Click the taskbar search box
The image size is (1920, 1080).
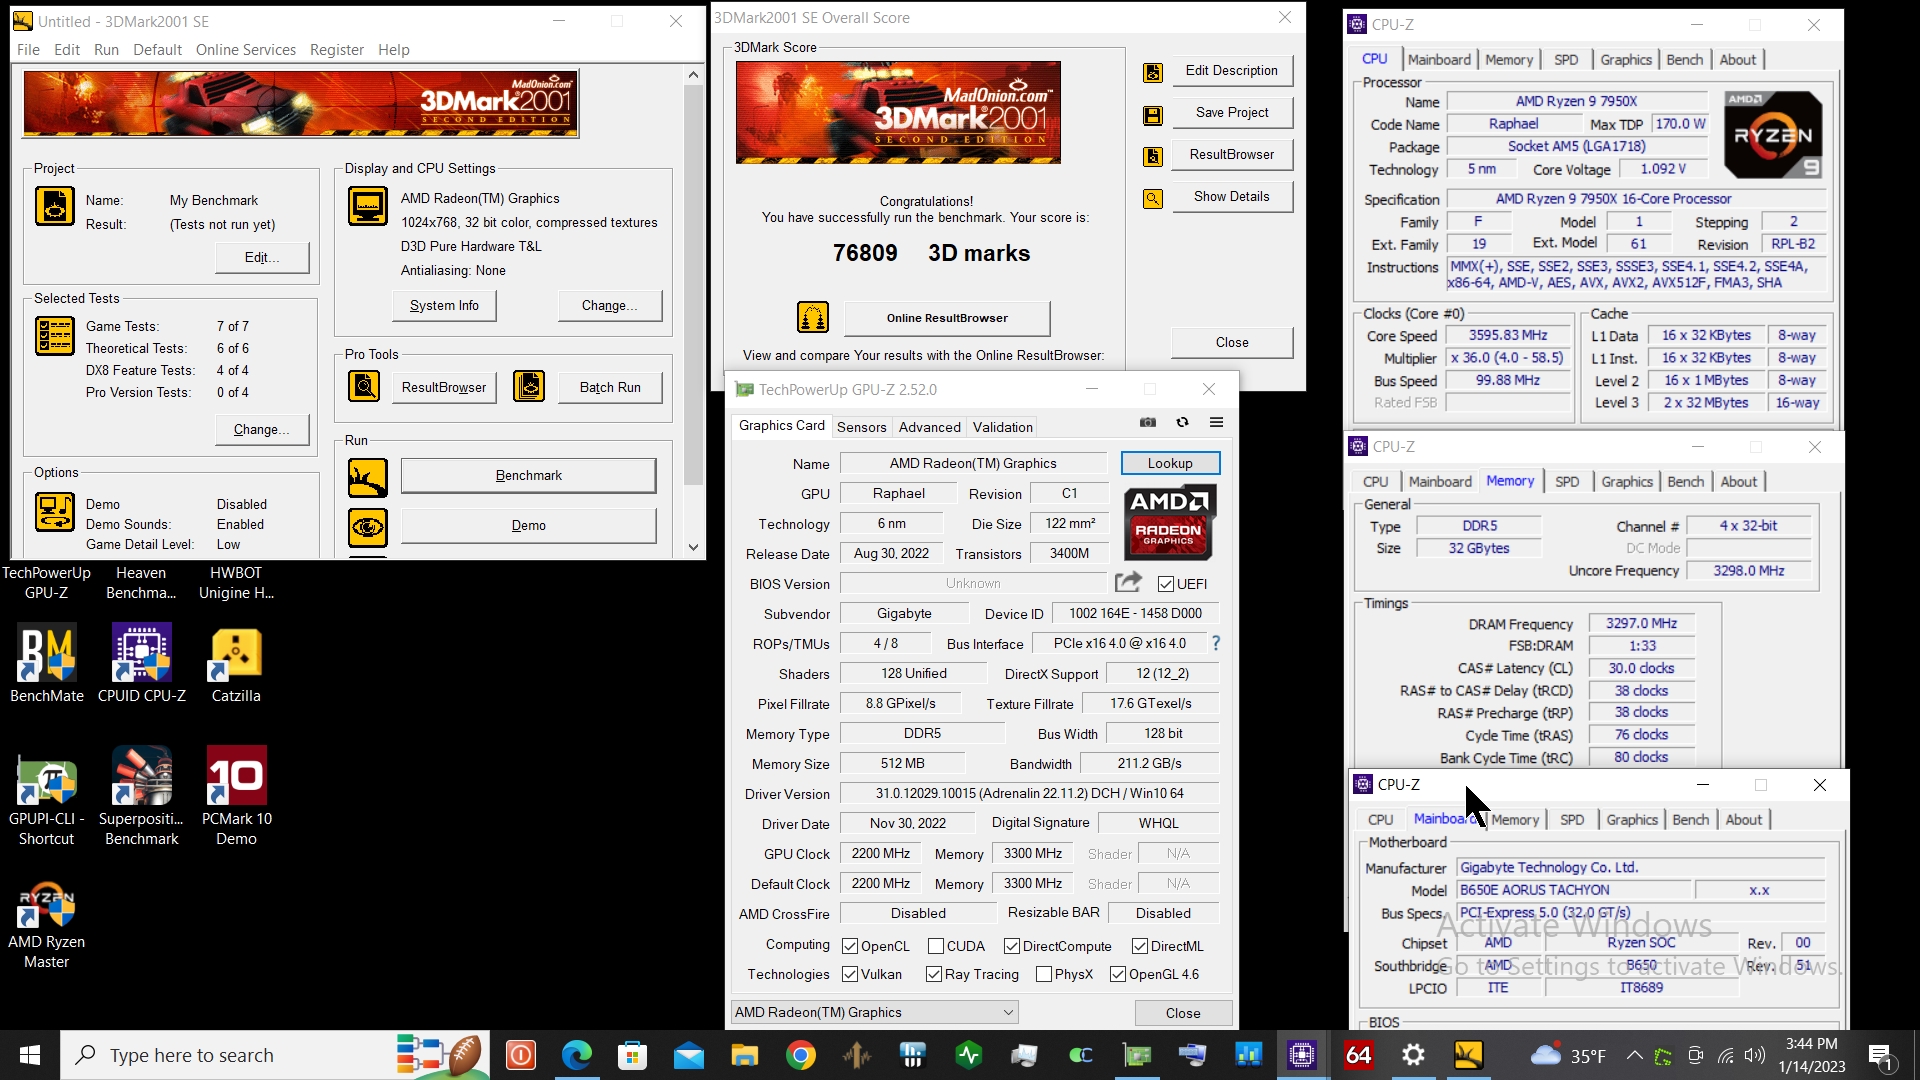tap(275, 1055)
